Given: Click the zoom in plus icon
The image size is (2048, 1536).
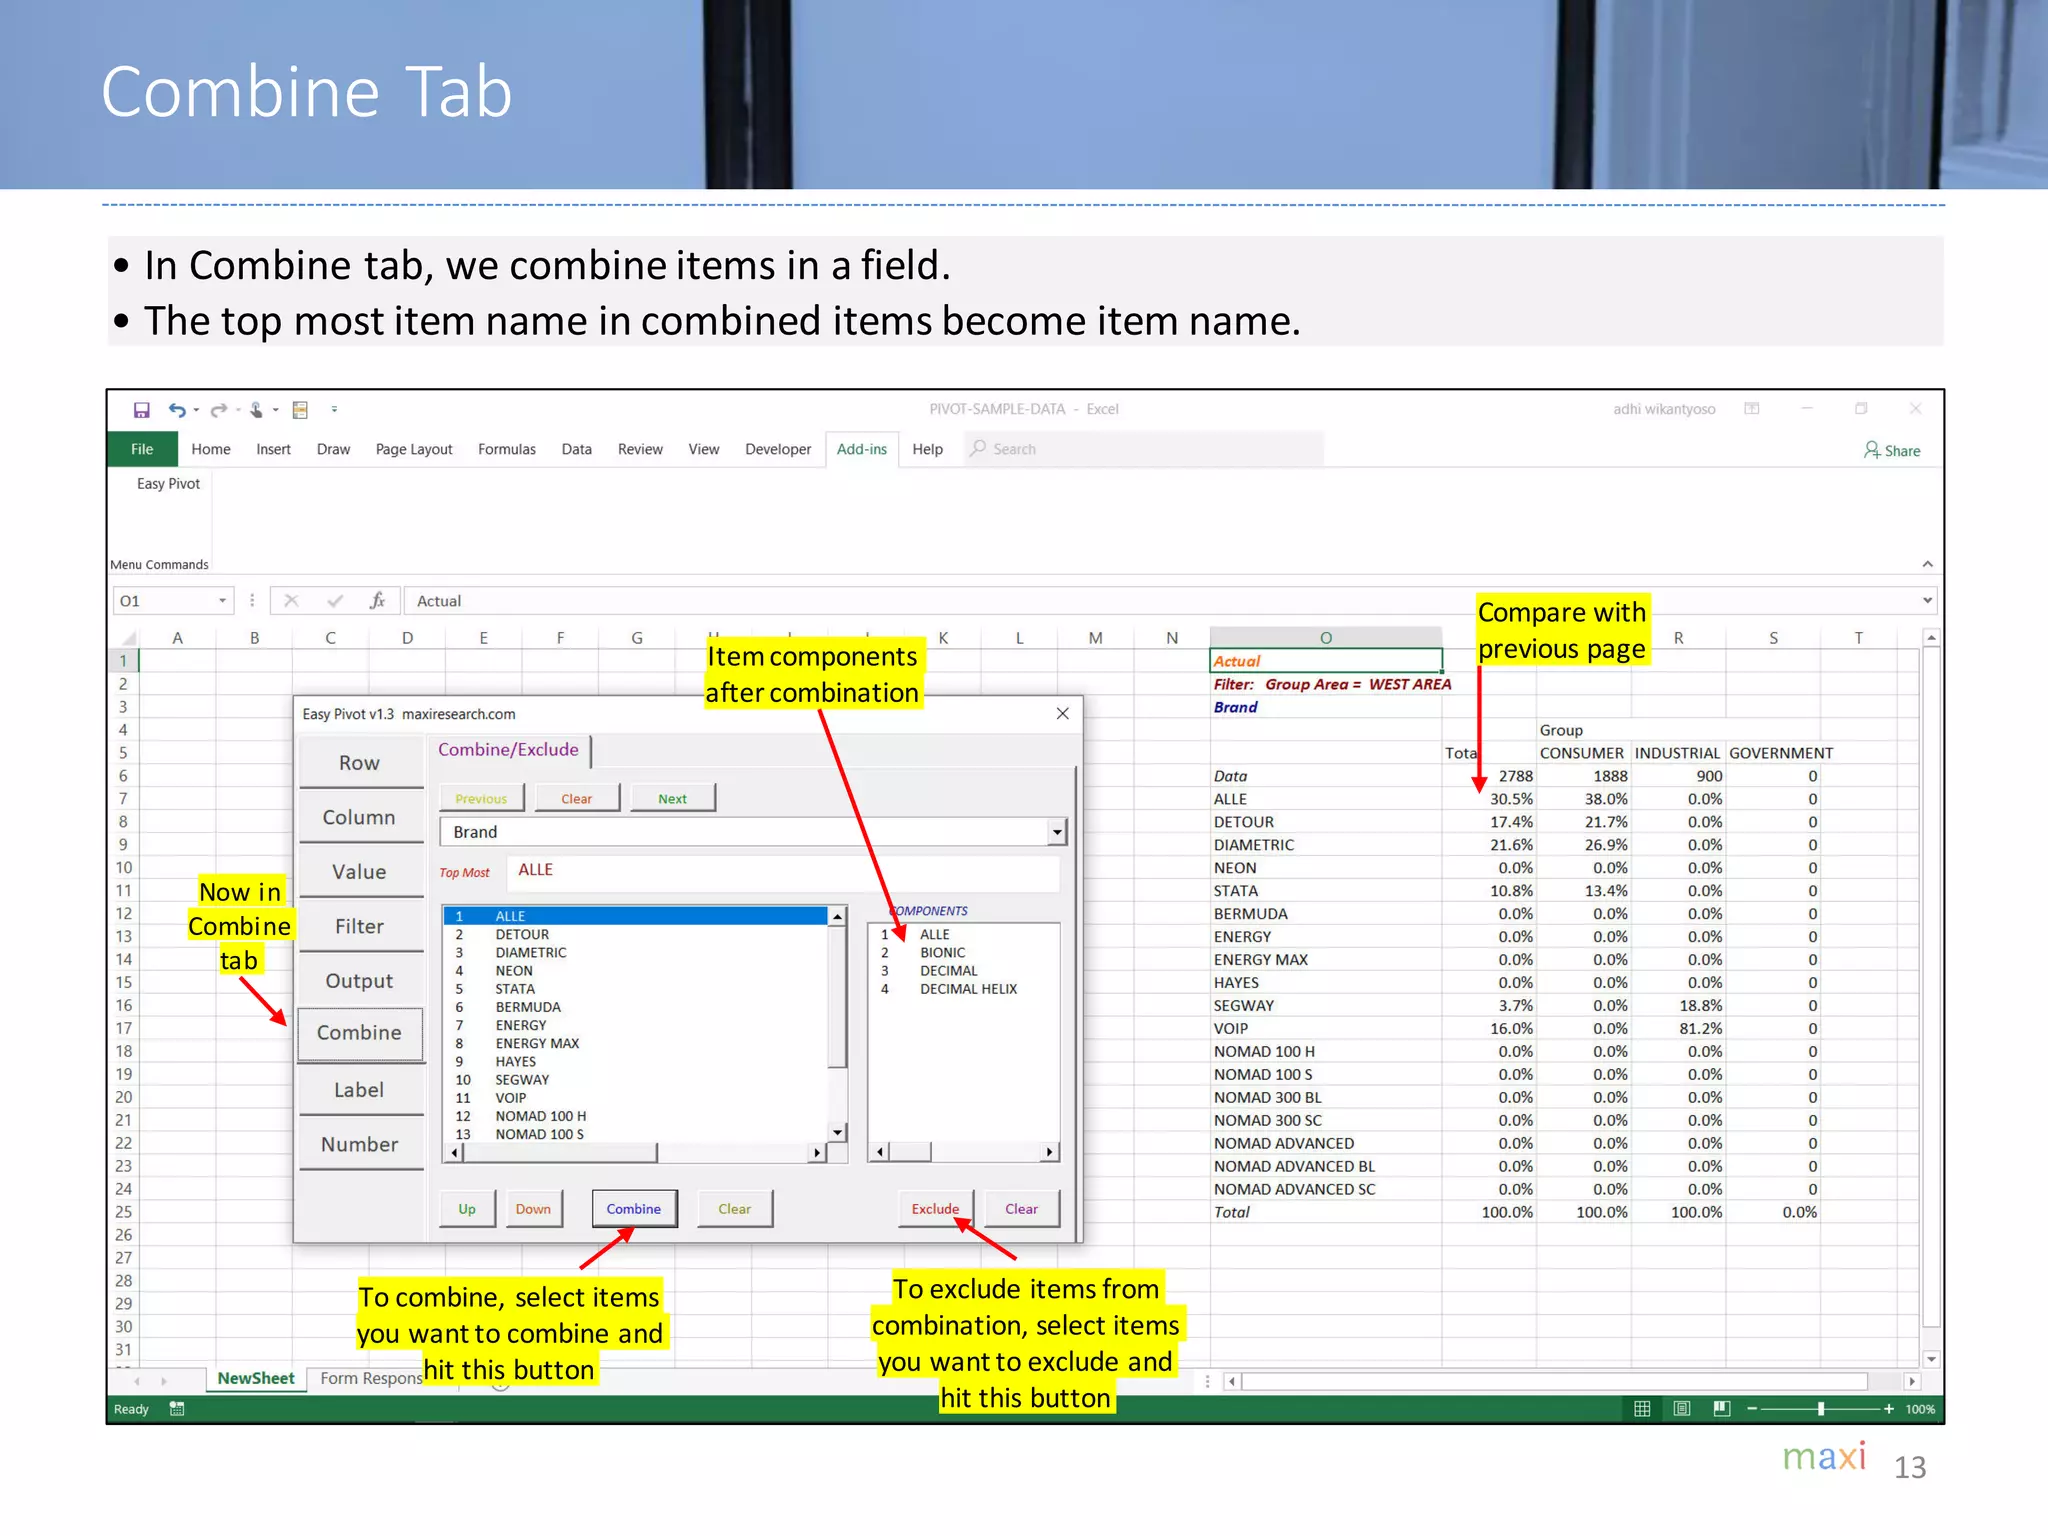Looking at the screenshot, I should click(1888, 1409).
